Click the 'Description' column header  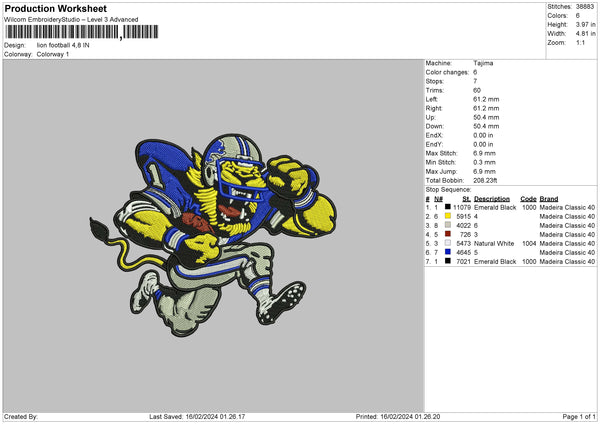tap(492, 199)
